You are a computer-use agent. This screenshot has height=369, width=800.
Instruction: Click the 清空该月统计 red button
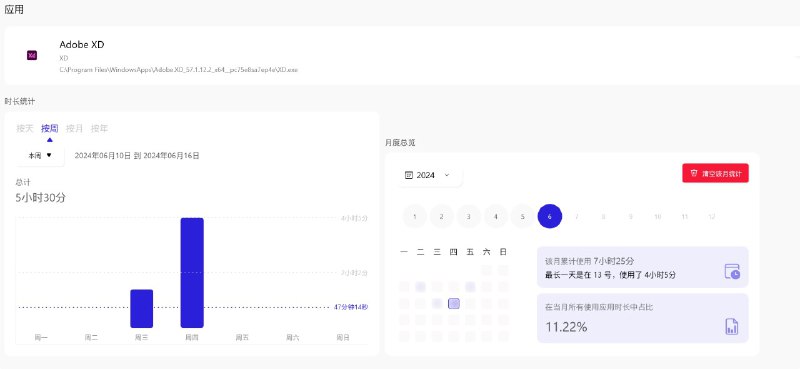click(715, 173)
